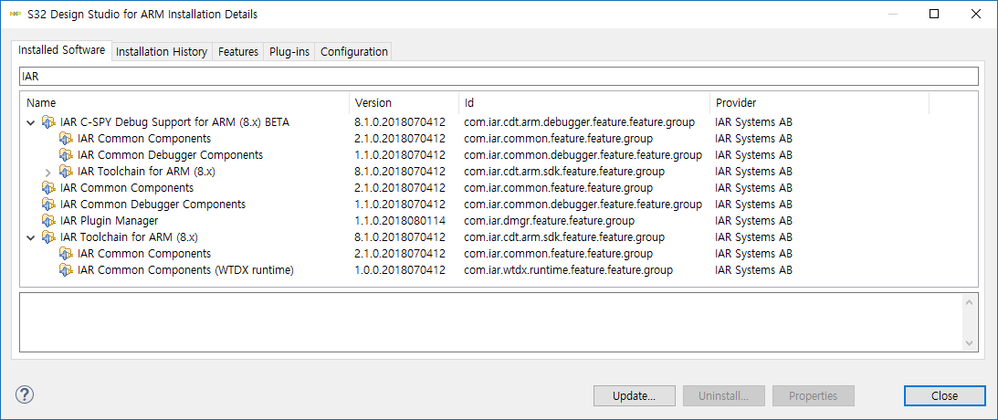Expand the nested IAR Toolchain for ARM node
Viewport: 998px width, 420px height.
(x=48, y=172)
